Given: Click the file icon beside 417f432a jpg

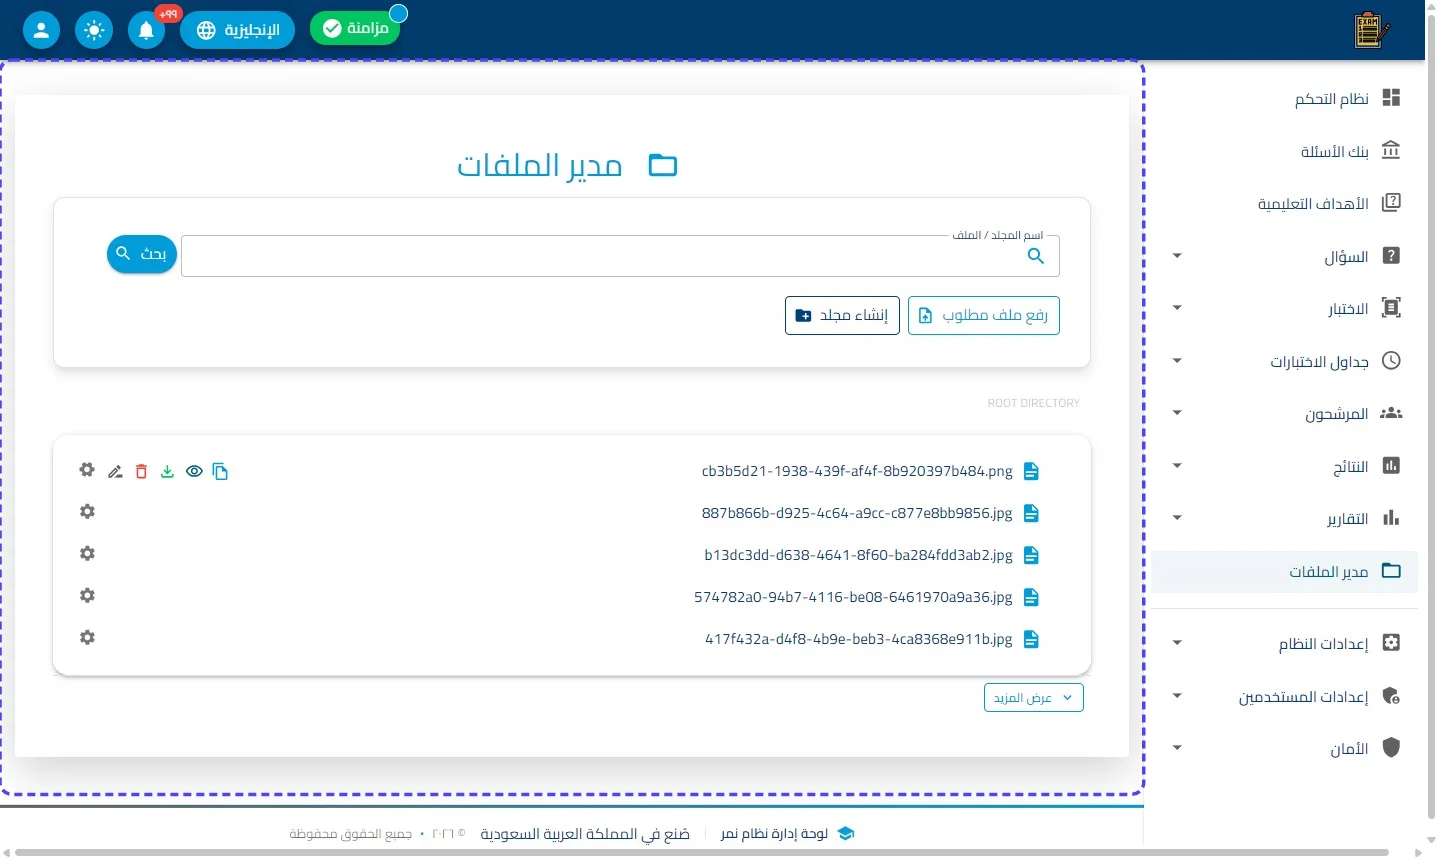Looking at the screenshot, I should [1031, 639].
